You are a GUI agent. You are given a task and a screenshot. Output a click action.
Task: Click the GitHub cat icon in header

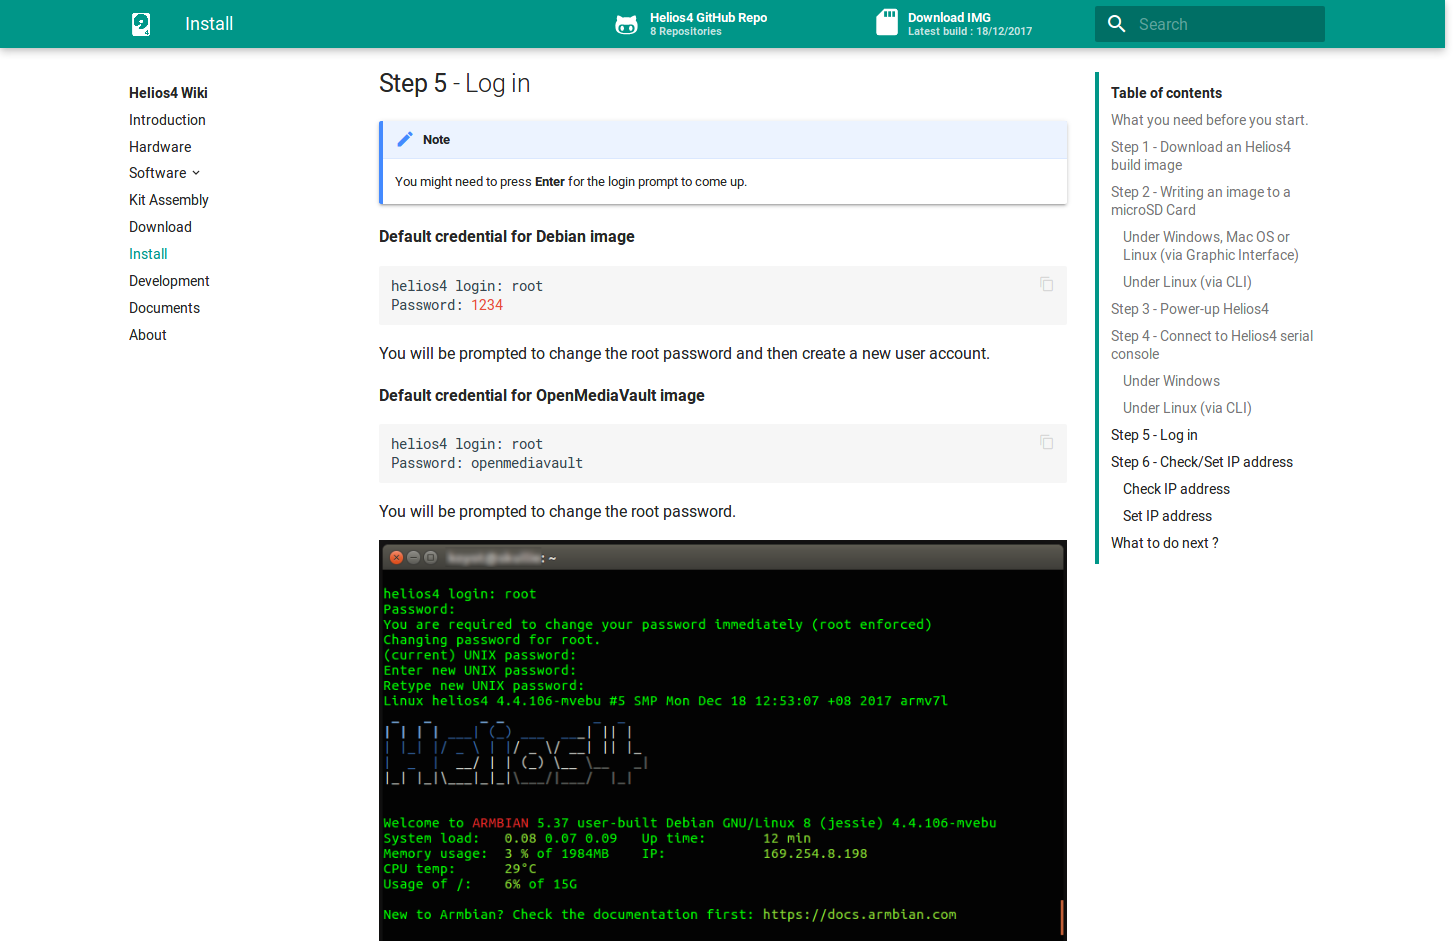coord(626,24)
